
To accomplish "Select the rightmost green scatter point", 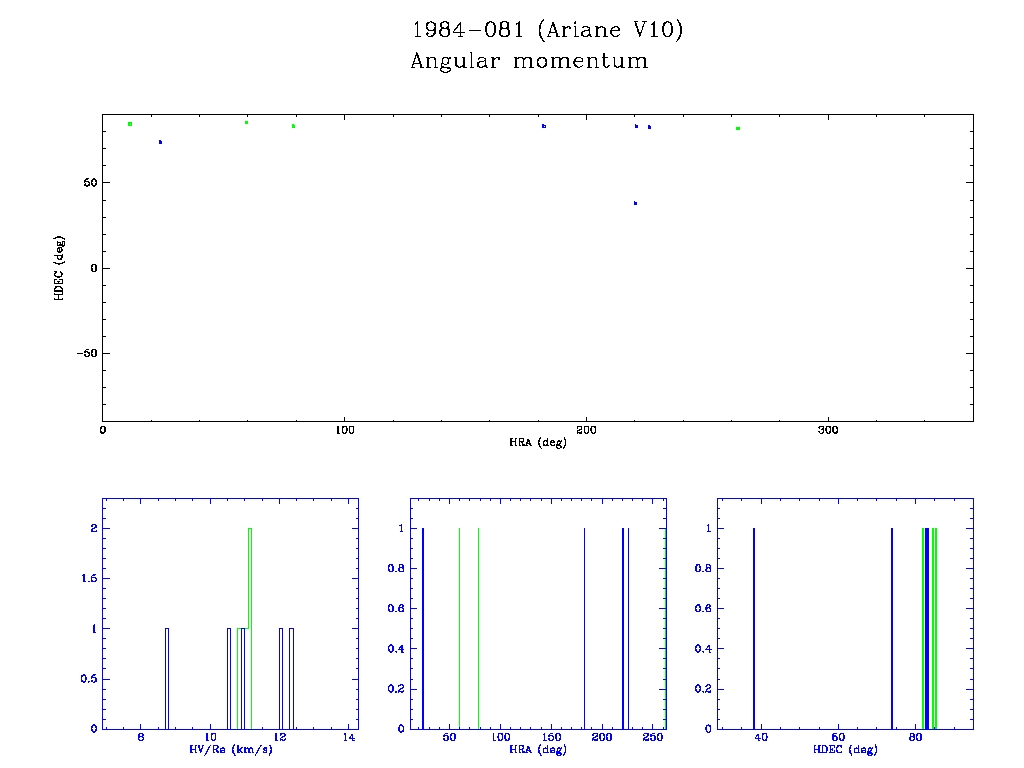I will click(x=738, y=128).
